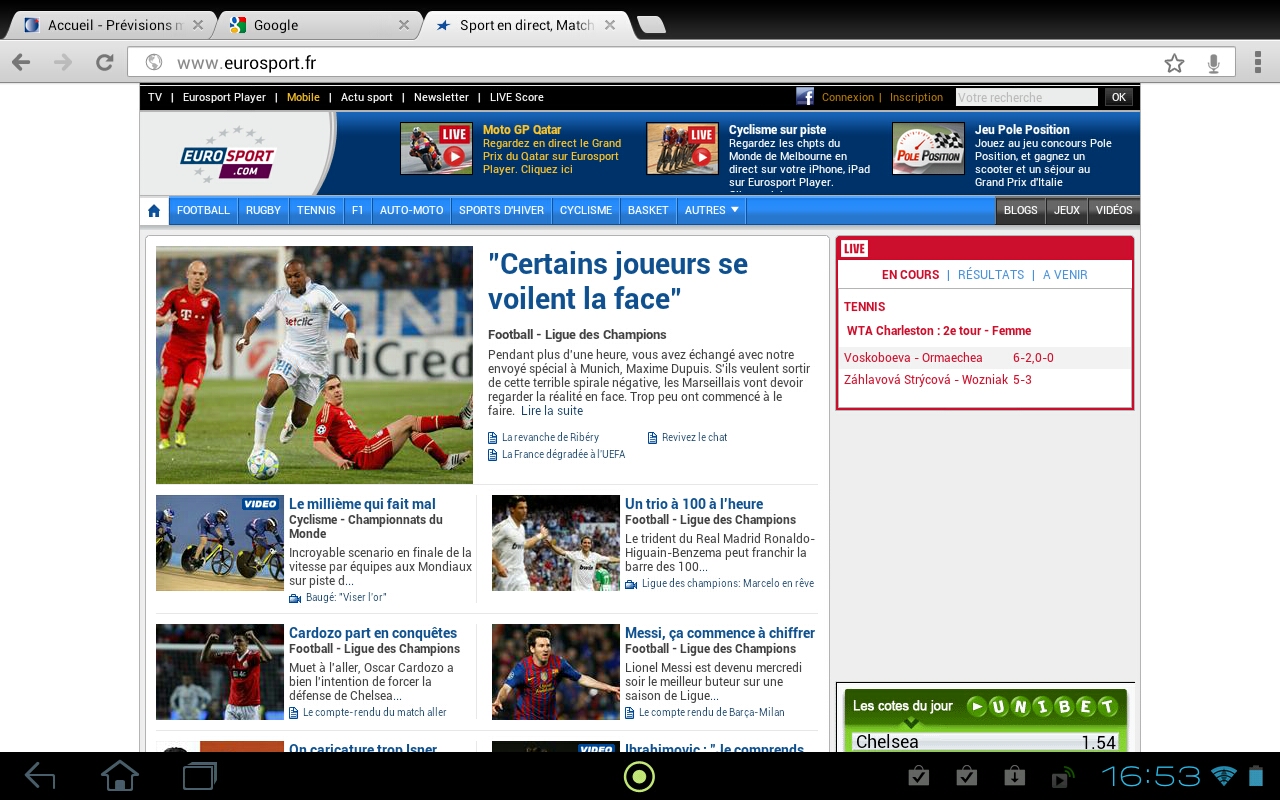Image resolution: width=1280 pixels, height=800 pixels.
Task: Open the JEUX section
Action: (1067, 211)
